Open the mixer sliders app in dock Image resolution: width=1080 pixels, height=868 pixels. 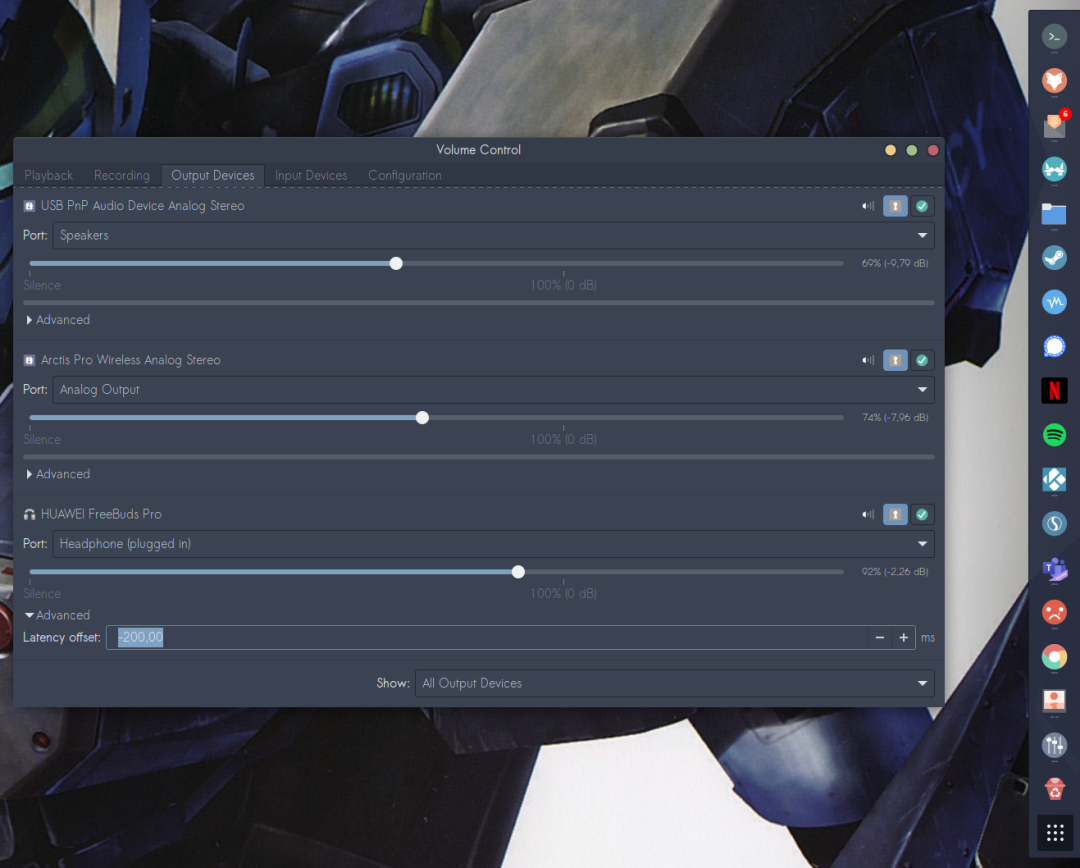[x=1055, y=745]
